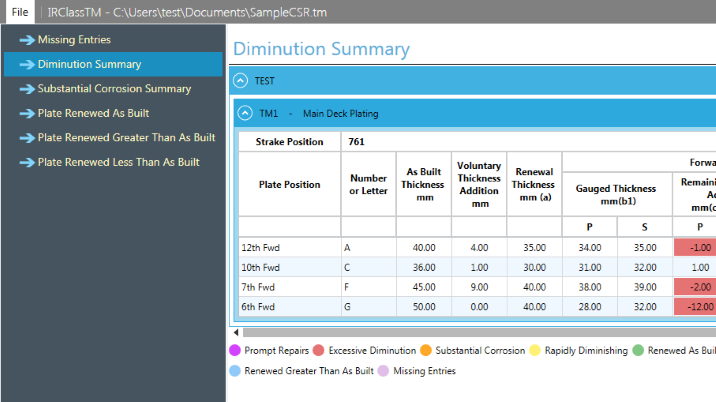Click the Gauged Thickness P sub-header
This screenshot has width=716, height=402.
(590, 227)
